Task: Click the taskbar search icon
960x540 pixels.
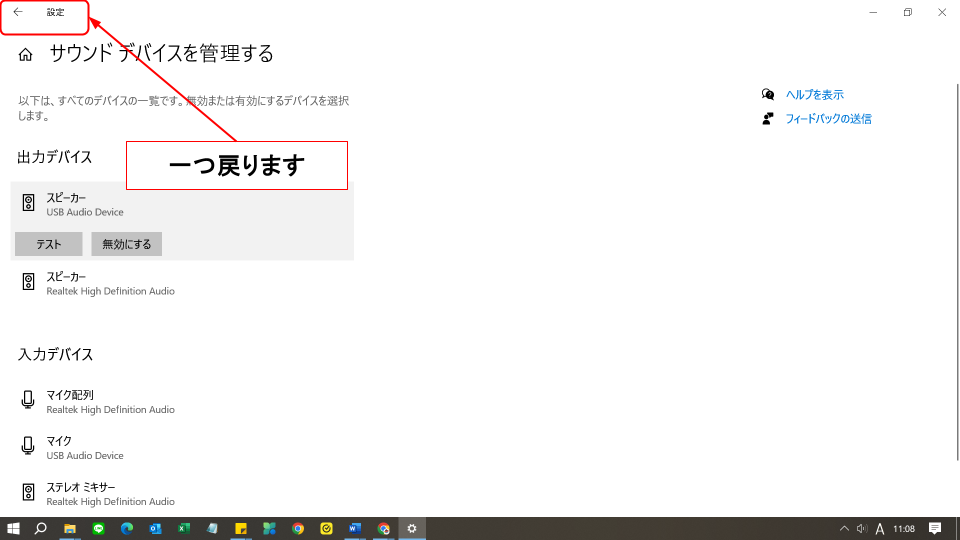Action: (41, 528)
